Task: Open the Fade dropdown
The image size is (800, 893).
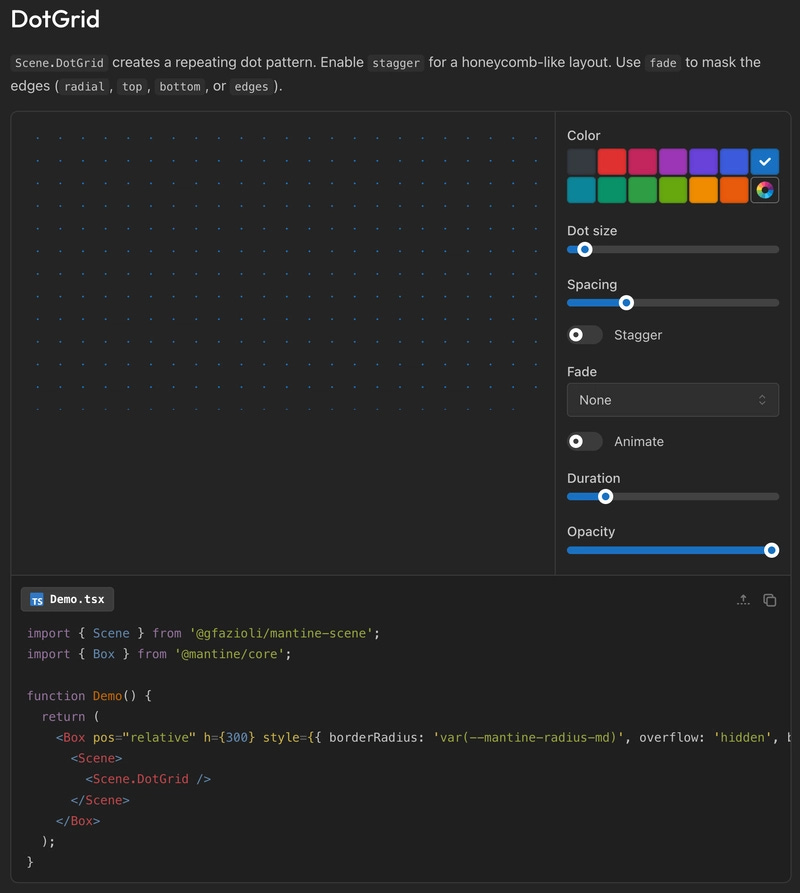Action: [672, 399]
